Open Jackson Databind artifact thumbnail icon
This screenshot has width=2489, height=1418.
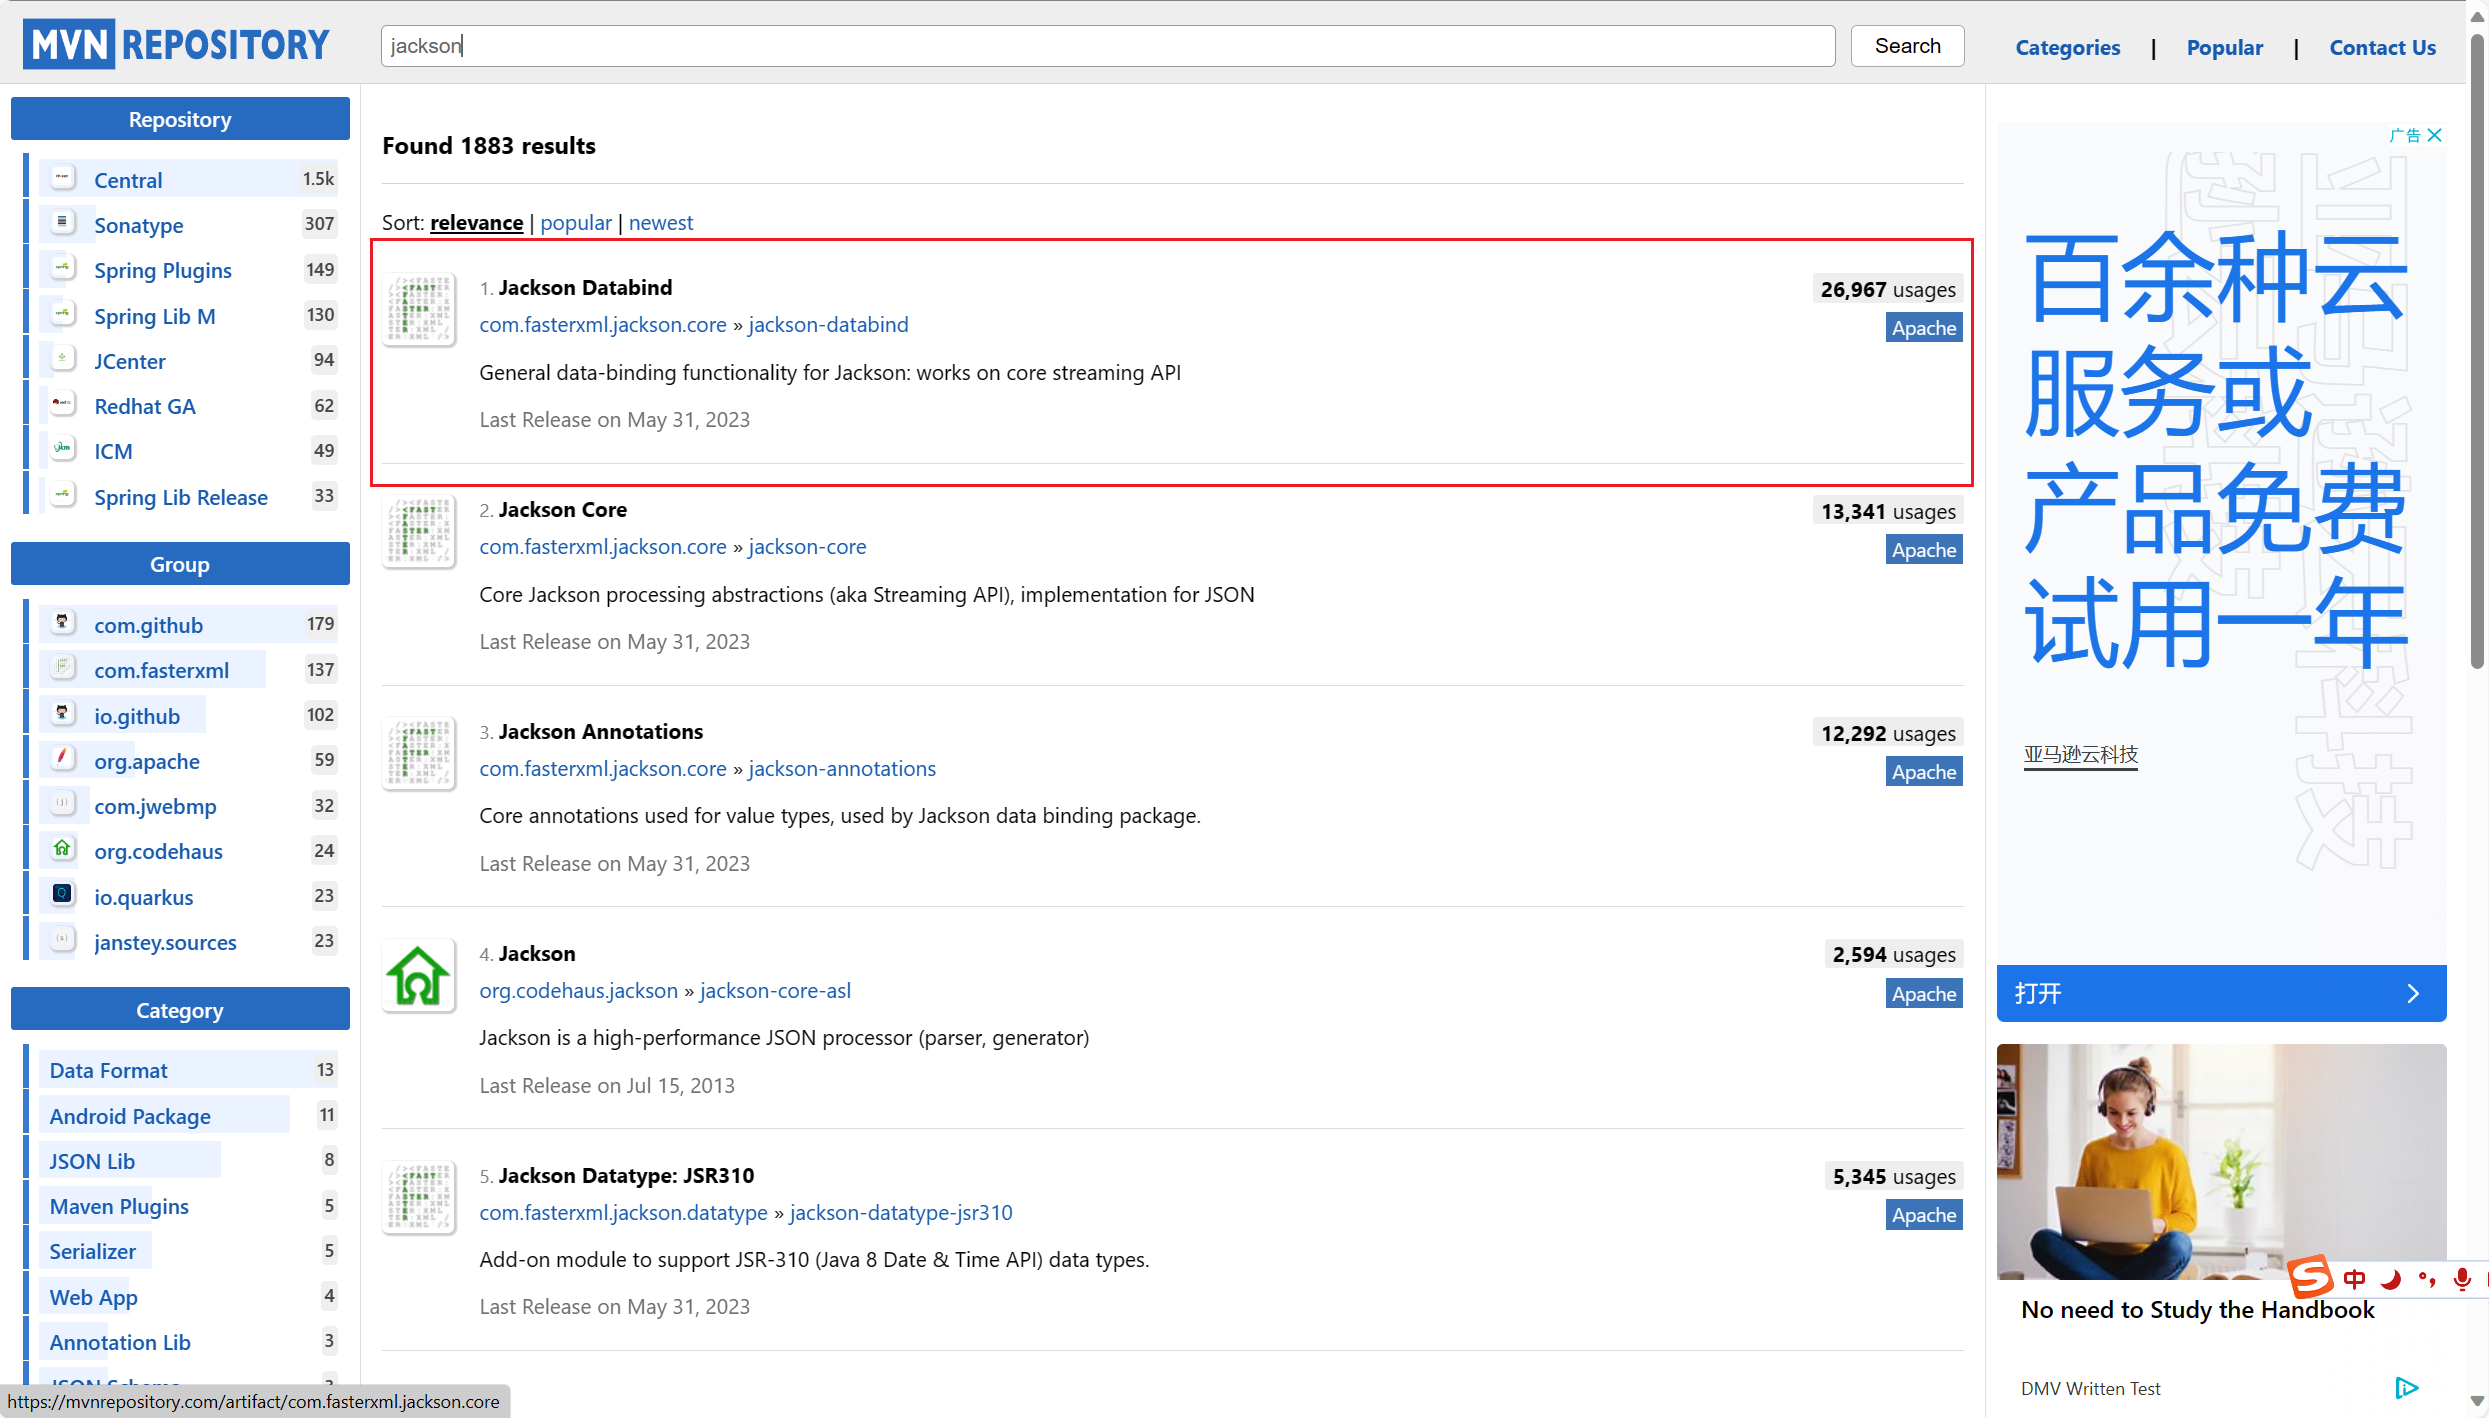click(x=419, y=309)
